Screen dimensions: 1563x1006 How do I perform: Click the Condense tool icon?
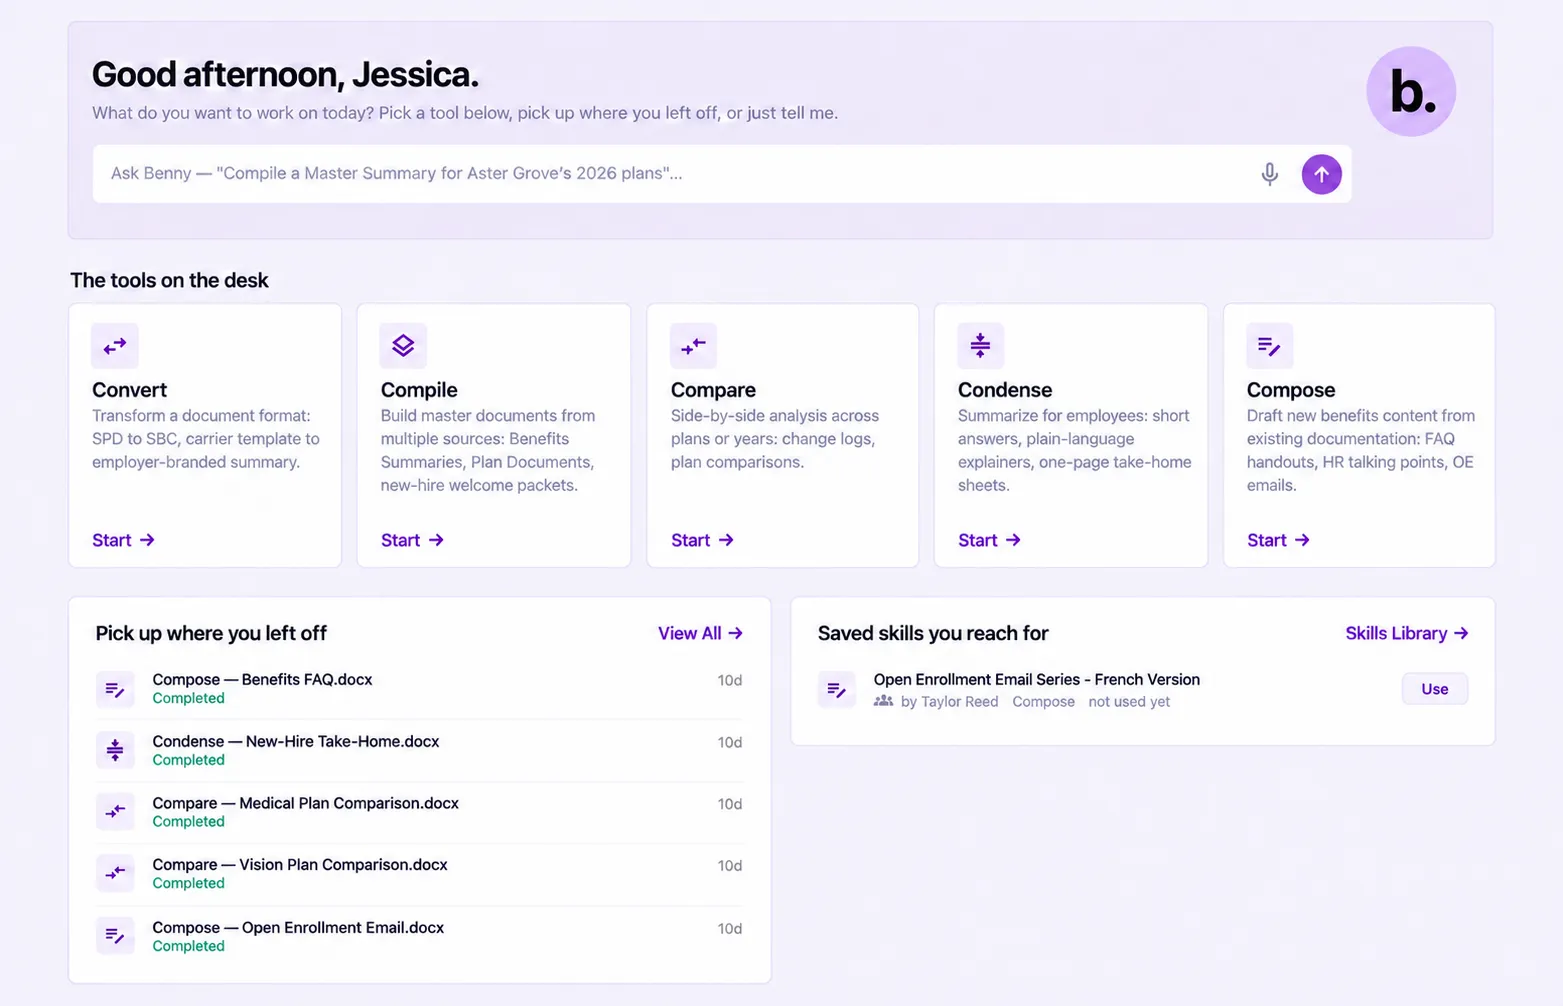980,346
